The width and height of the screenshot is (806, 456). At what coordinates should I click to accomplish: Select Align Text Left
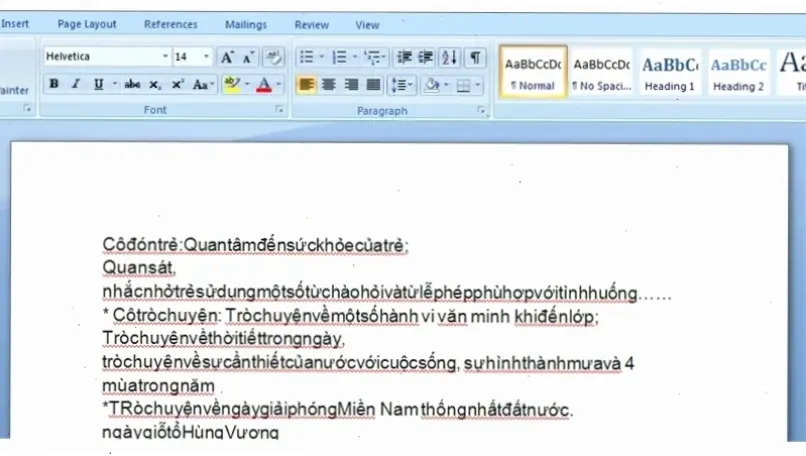point(306,84)
